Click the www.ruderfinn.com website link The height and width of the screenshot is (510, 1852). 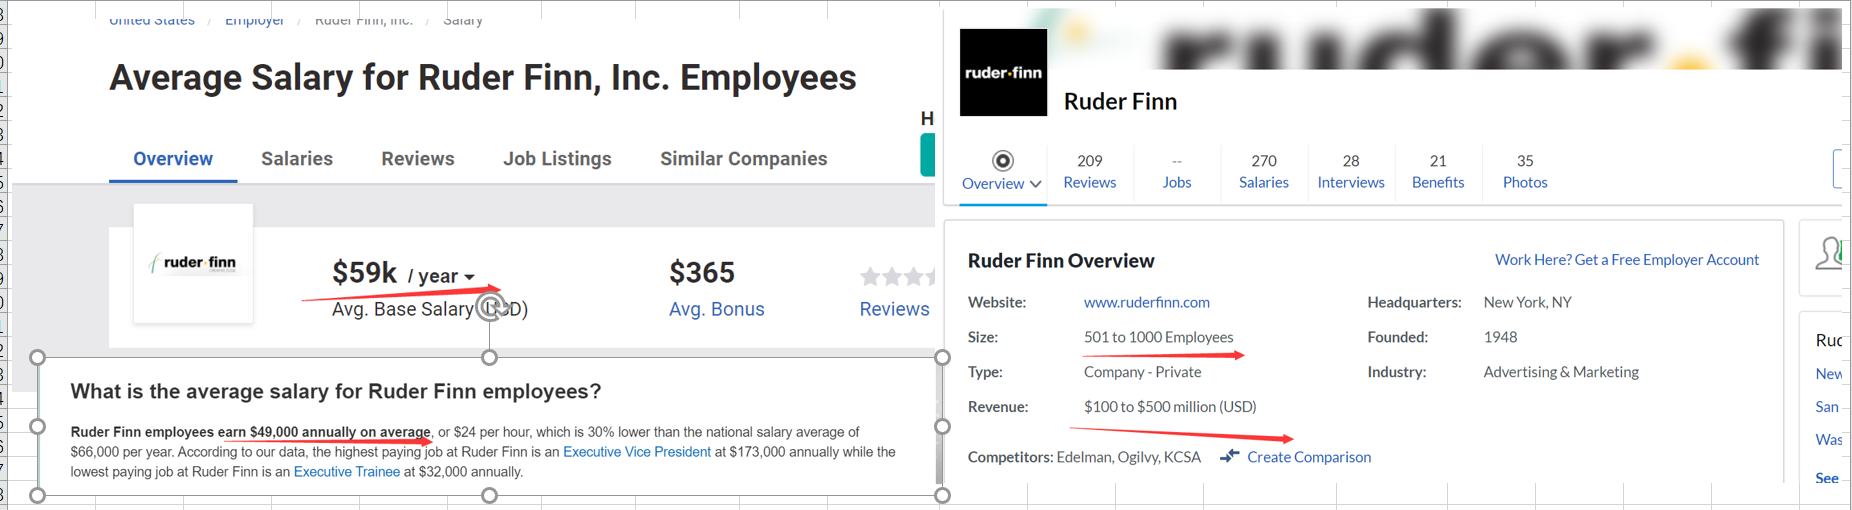(1146, 302)
